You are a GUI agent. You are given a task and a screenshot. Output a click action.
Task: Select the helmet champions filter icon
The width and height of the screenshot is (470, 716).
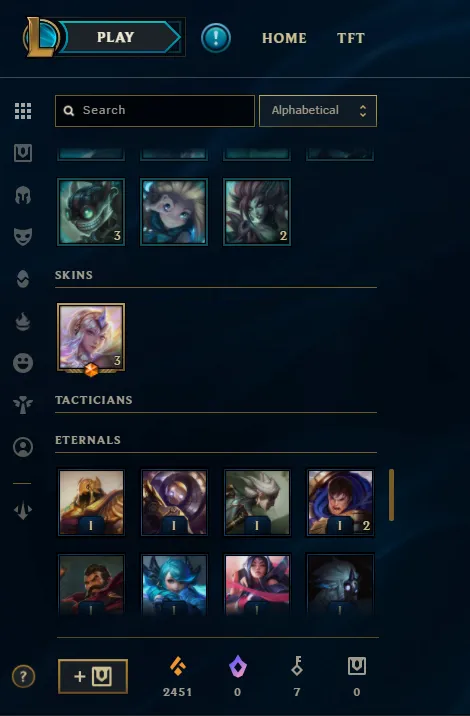[23, 195]
